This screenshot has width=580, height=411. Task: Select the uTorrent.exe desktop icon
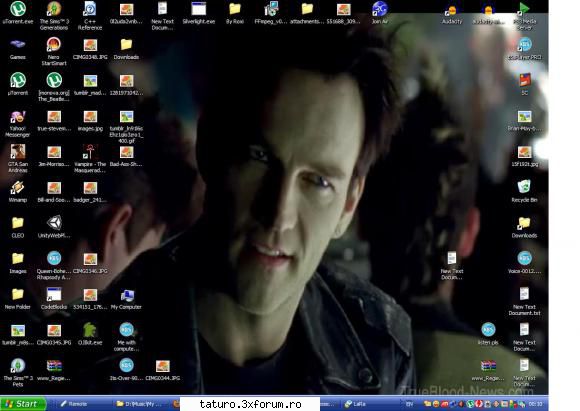(x=18, y=13)
